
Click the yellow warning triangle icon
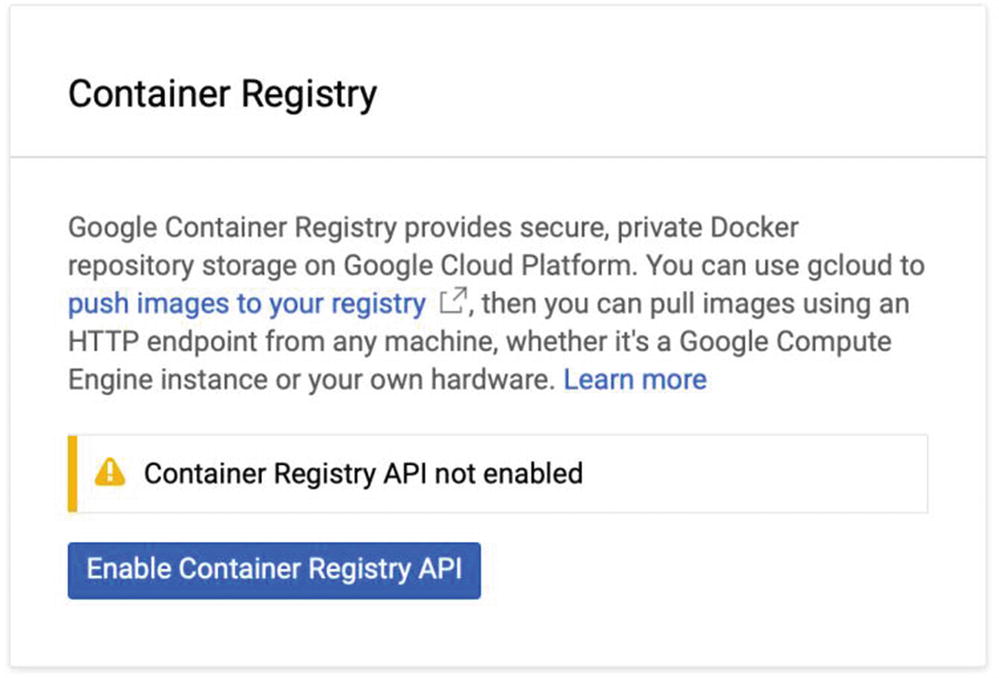point(109,472)
